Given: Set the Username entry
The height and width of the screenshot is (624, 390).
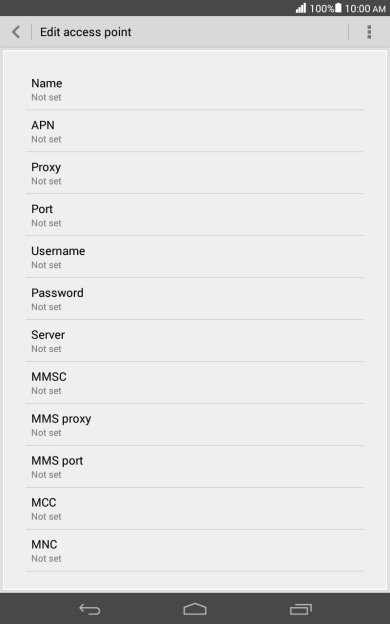Looking at the screenshot, I should tap(195, 257).
